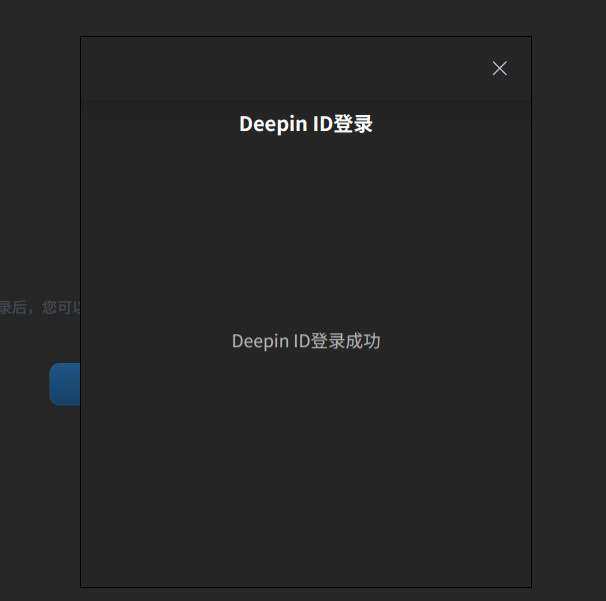
Task: Close the Deepin ID login dialog
Action: 499,68
